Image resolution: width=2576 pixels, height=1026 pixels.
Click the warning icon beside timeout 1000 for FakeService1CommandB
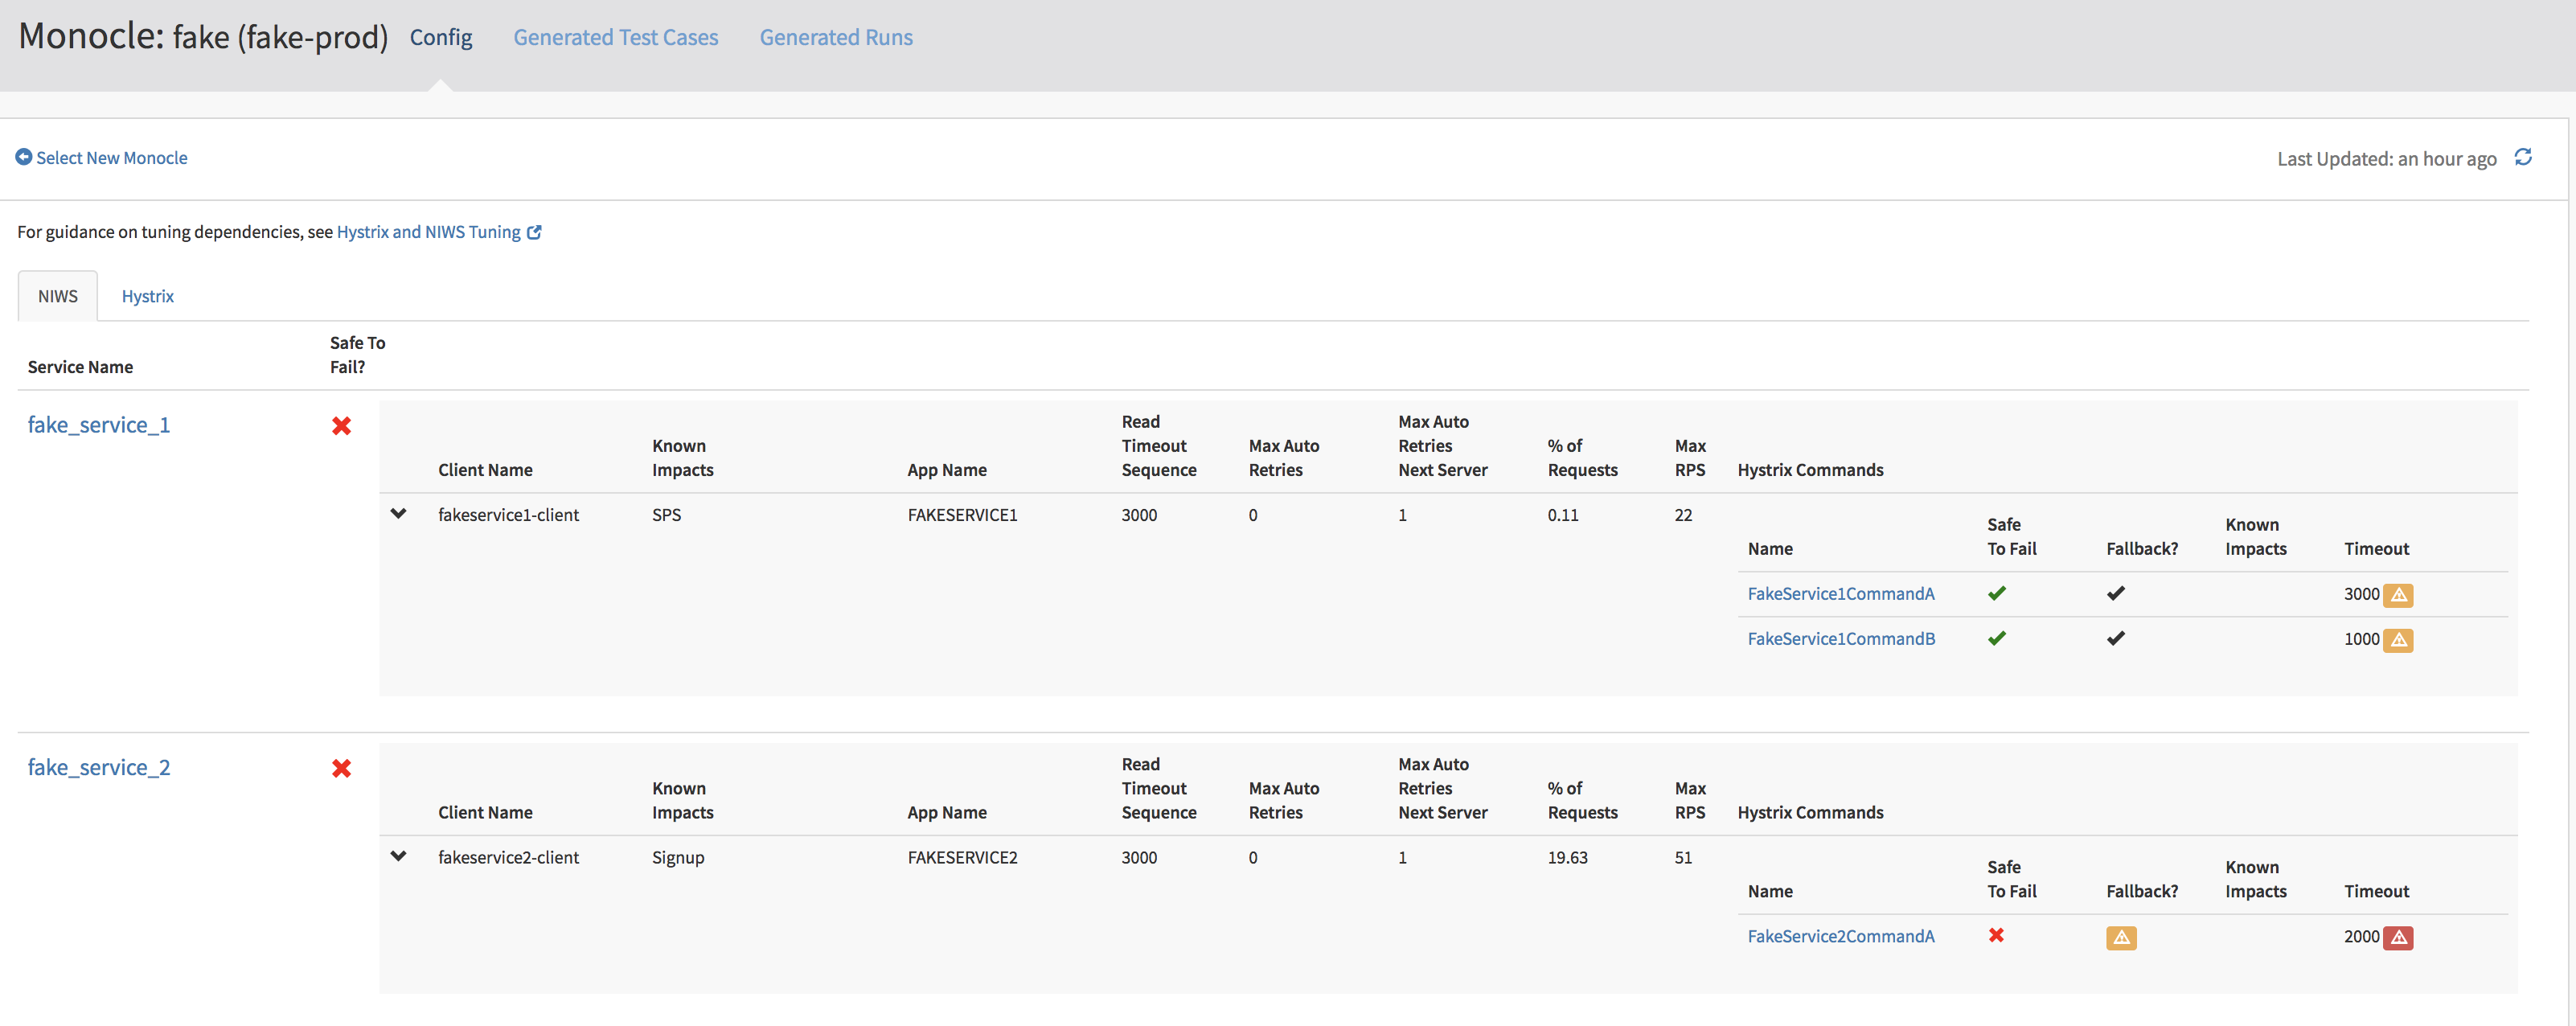pos(2398,640)
